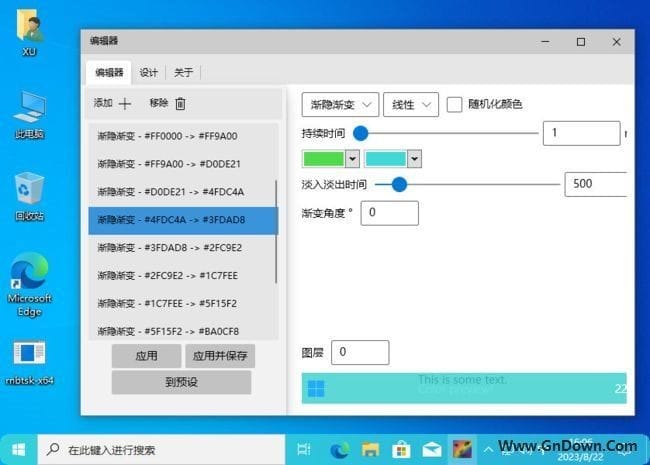This screenshot has height=465, width=650.
Task: Select row #5F15F2 -> #BA0CF8
Action: tap(183, 330)
